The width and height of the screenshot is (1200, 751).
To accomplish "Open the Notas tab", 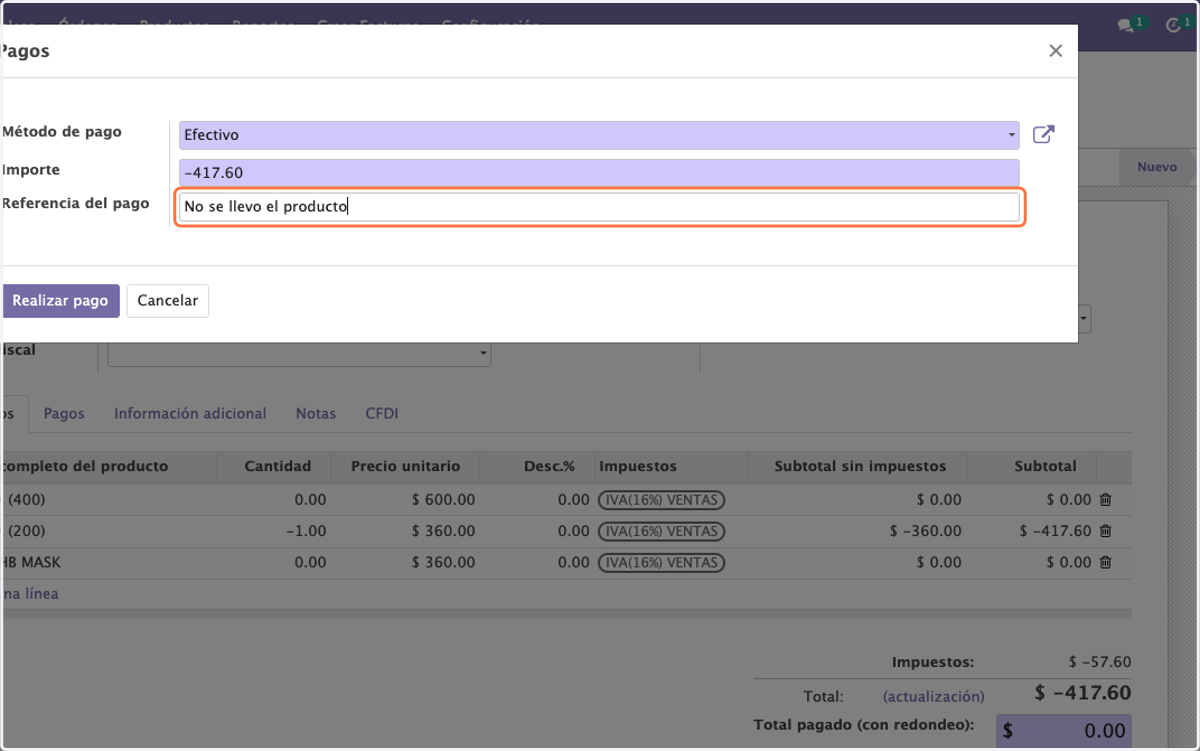I will coord(316,413).
